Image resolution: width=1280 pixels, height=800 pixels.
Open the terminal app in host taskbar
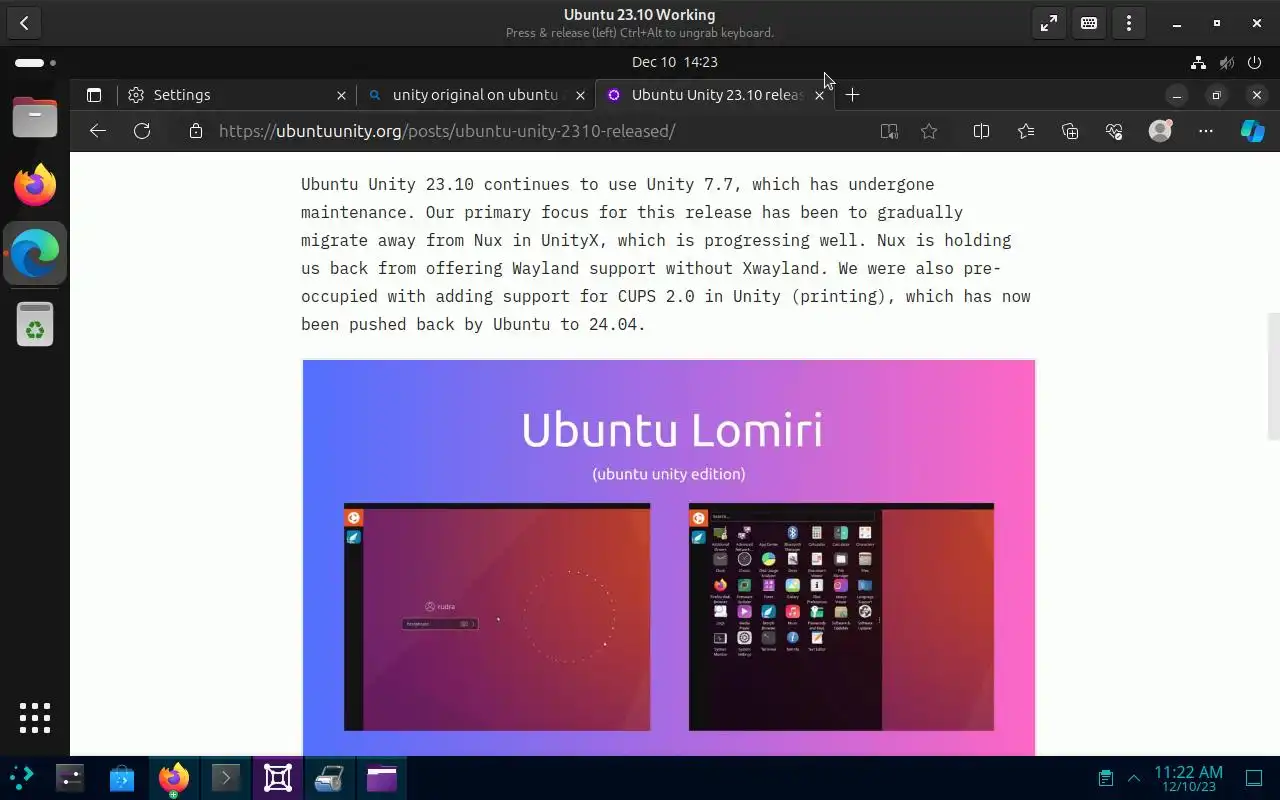226,778
